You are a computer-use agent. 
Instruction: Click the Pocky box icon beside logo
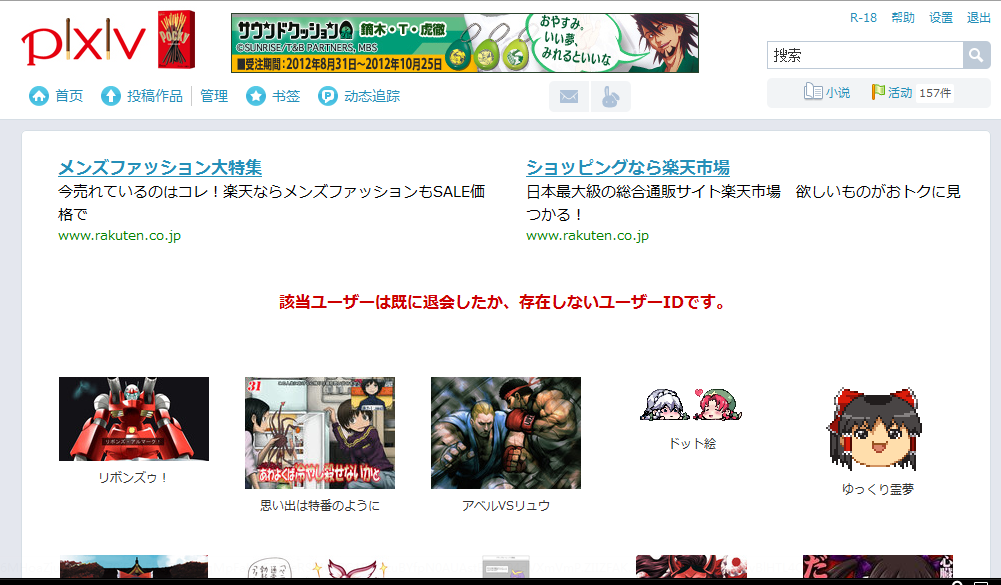pos(176,40)
